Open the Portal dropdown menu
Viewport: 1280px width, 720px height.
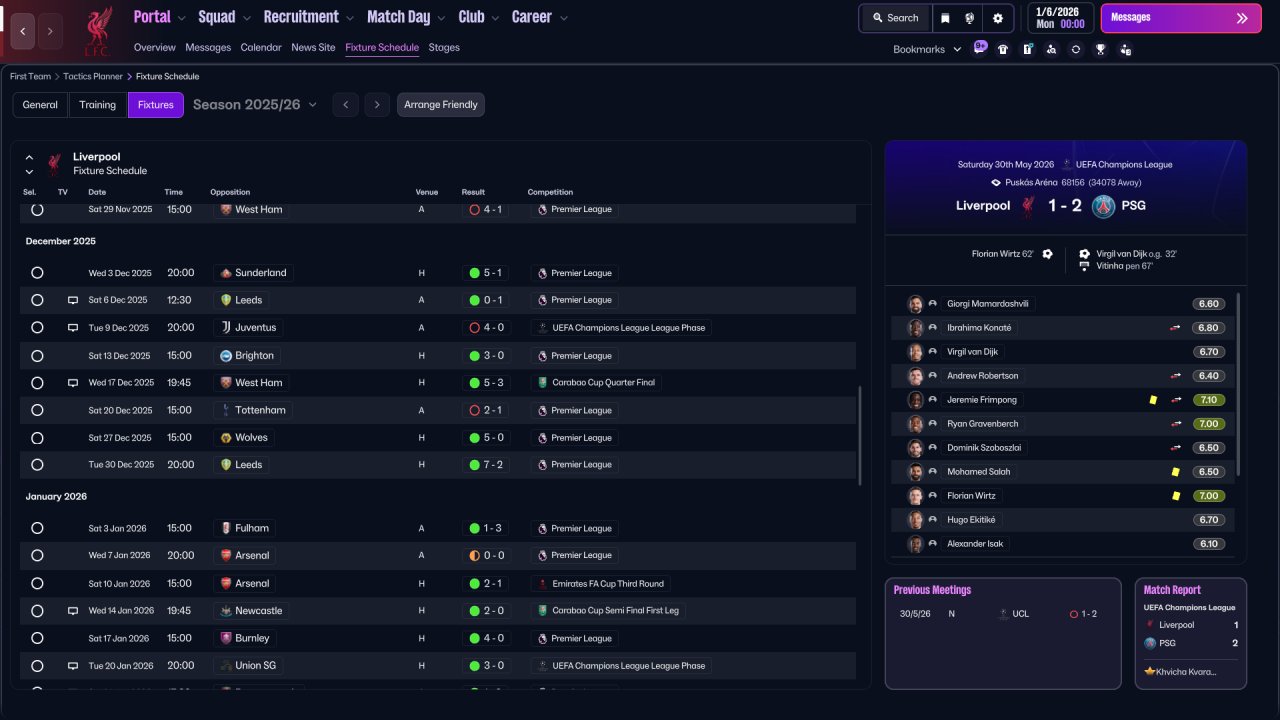coord(160,17)
